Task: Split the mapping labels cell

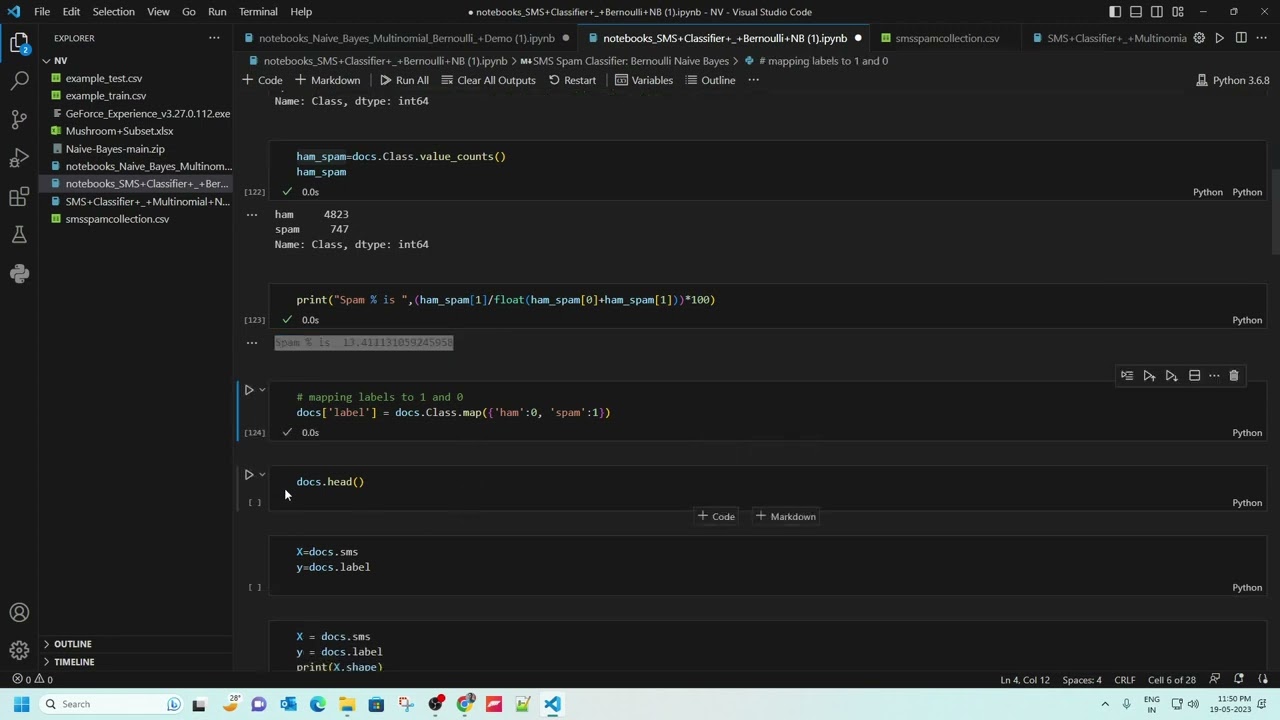Action: (x=1194, y=376)
